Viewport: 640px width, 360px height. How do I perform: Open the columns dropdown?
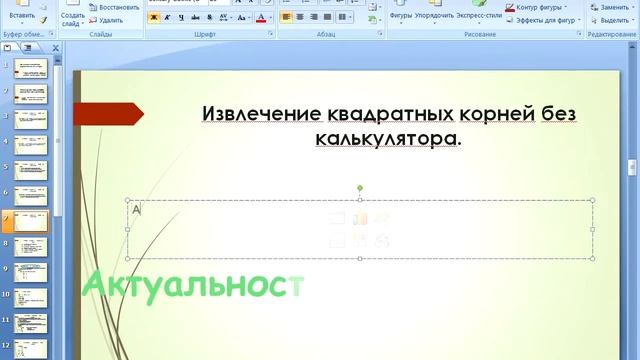(x=345, y=17)
